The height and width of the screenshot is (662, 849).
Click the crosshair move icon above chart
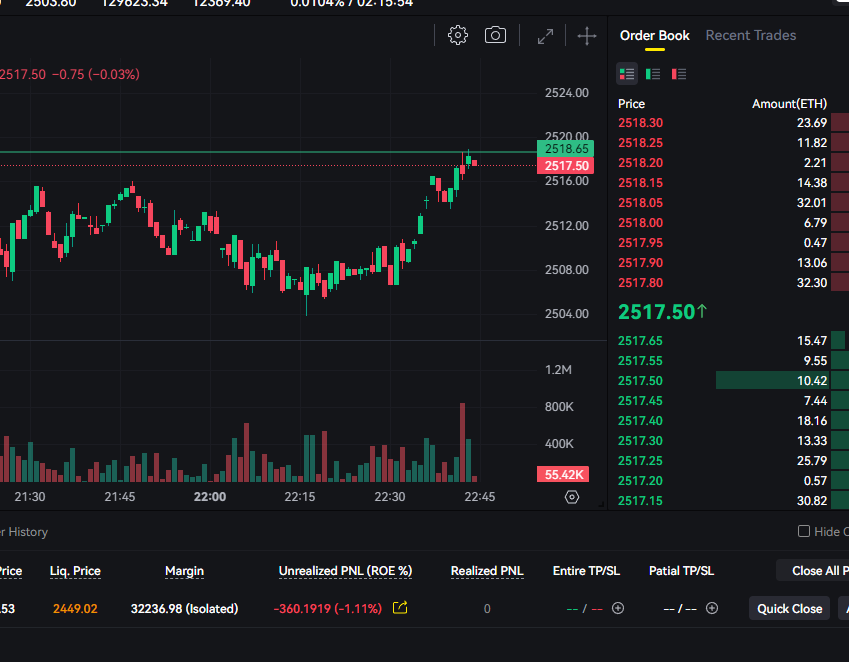coord(587,36)
